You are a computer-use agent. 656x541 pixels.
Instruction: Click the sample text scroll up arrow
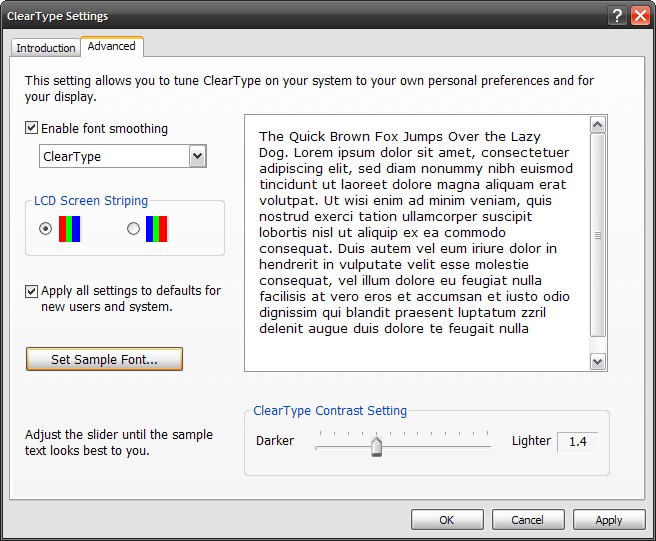pyautogui.click(x=597, y=124)
